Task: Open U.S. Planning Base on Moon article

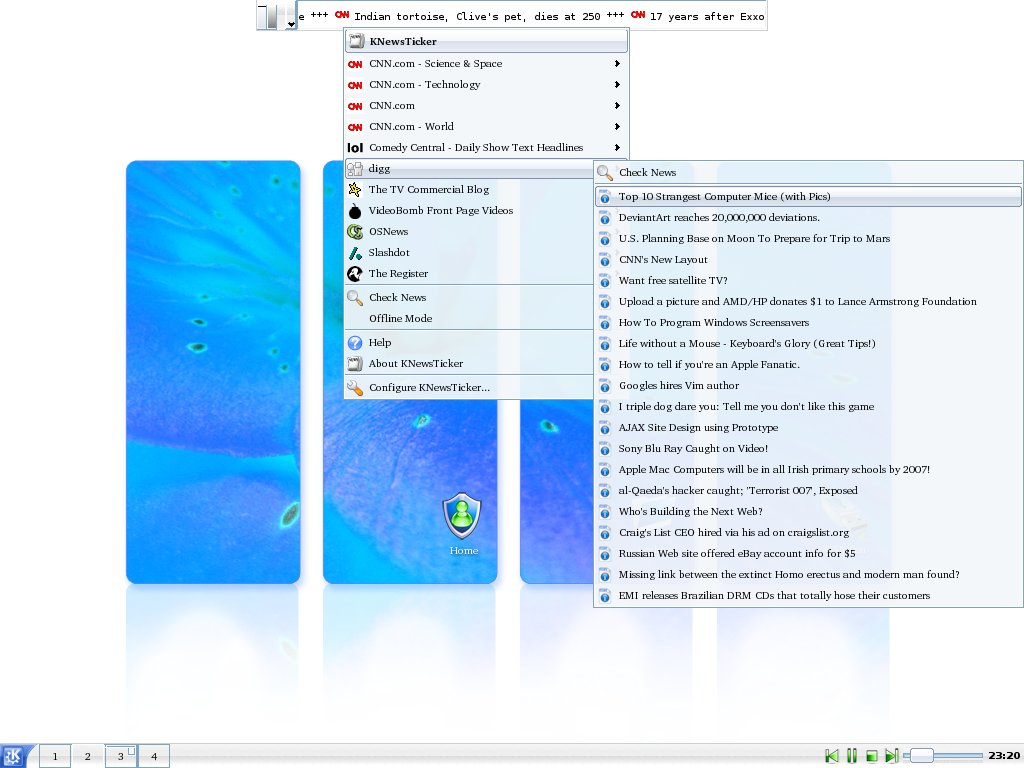Action: tap(808, 238)
